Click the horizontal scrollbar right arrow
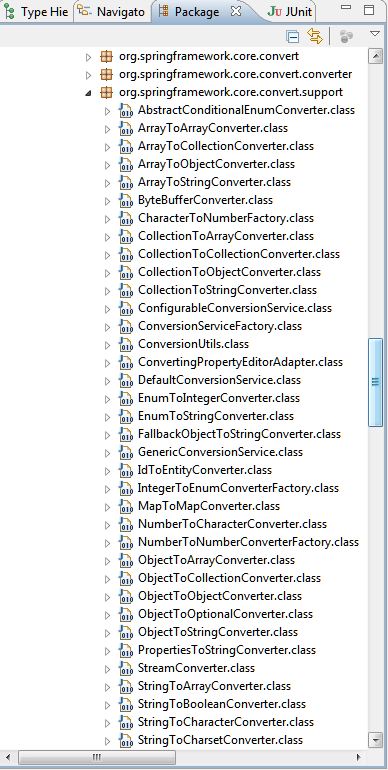This screenshot has width=388, height=770. (359, 757)
